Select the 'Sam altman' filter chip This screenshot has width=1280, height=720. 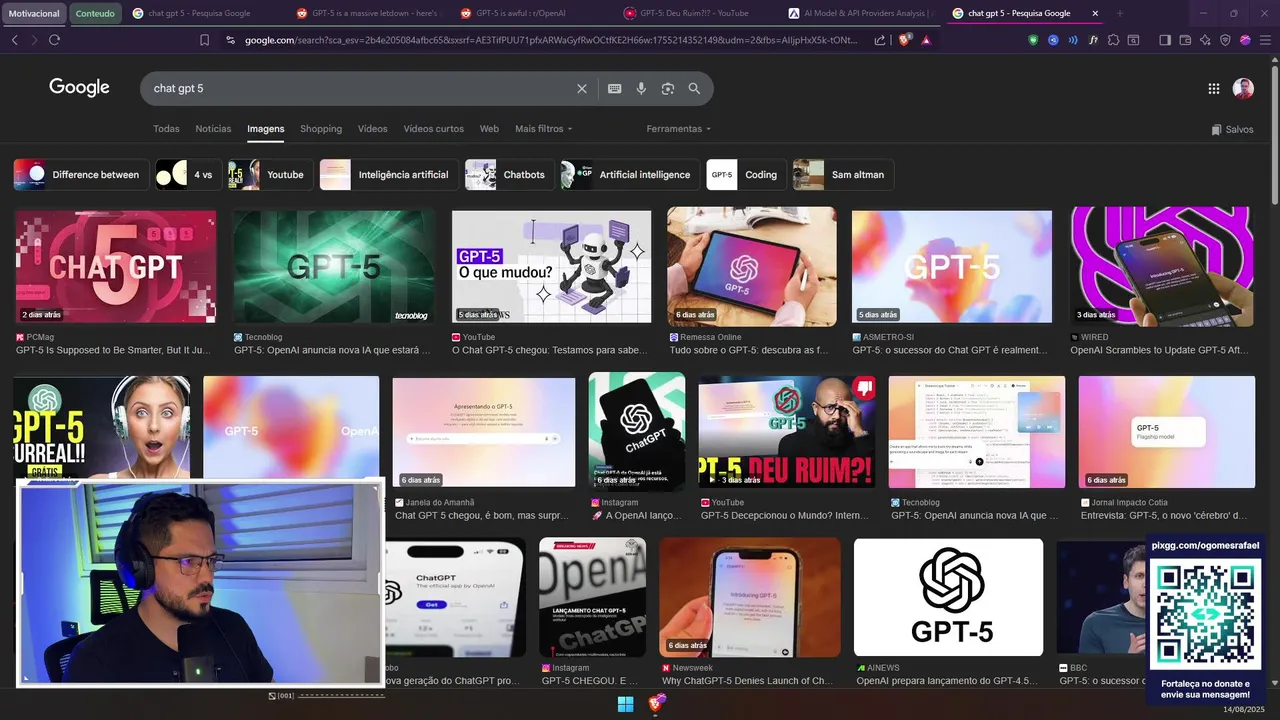point(843,174)
